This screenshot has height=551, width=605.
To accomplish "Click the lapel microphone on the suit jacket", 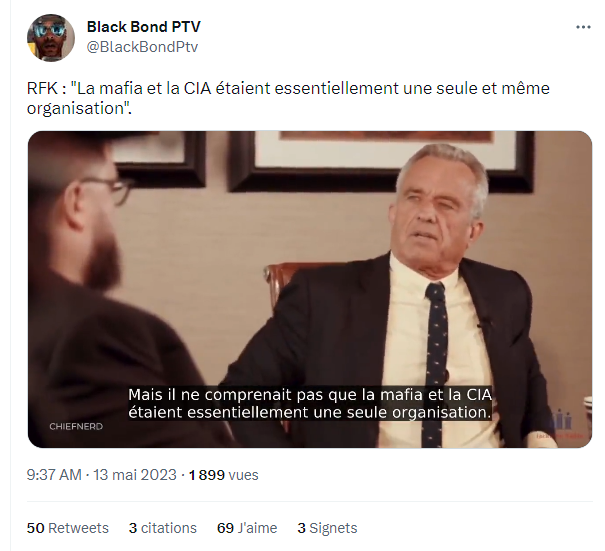I will (485, 322).
